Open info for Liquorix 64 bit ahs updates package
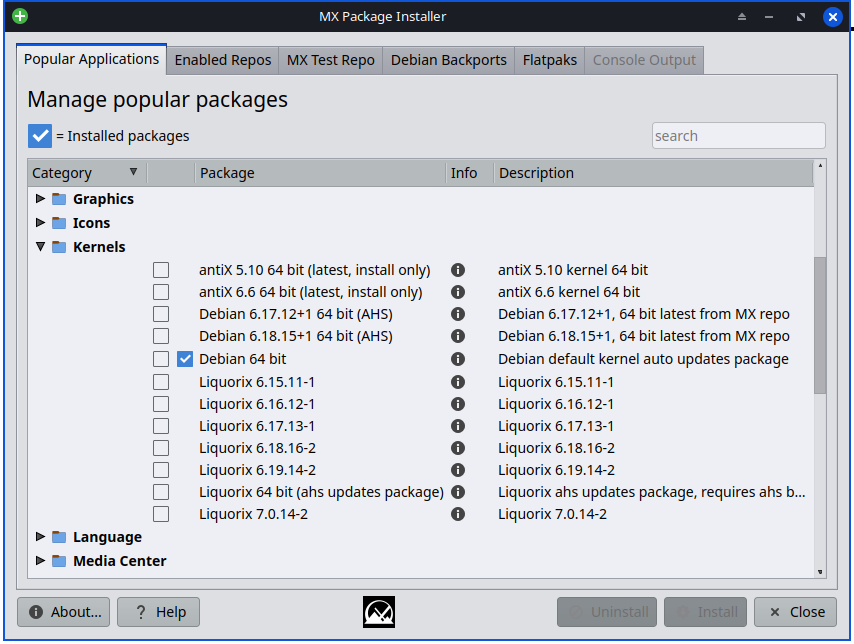Screen dimensions: 854x644 click(458, 492)
